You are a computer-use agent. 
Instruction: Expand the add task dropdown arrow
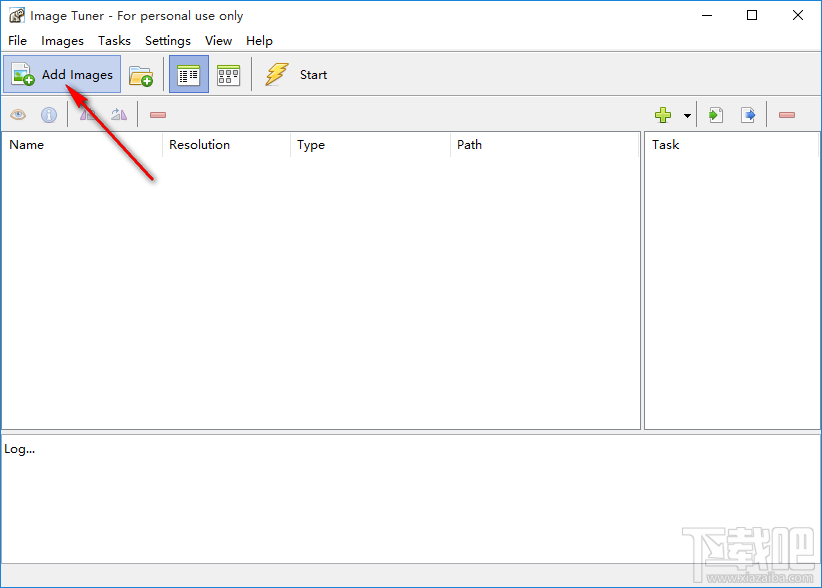tap(687, 115)
